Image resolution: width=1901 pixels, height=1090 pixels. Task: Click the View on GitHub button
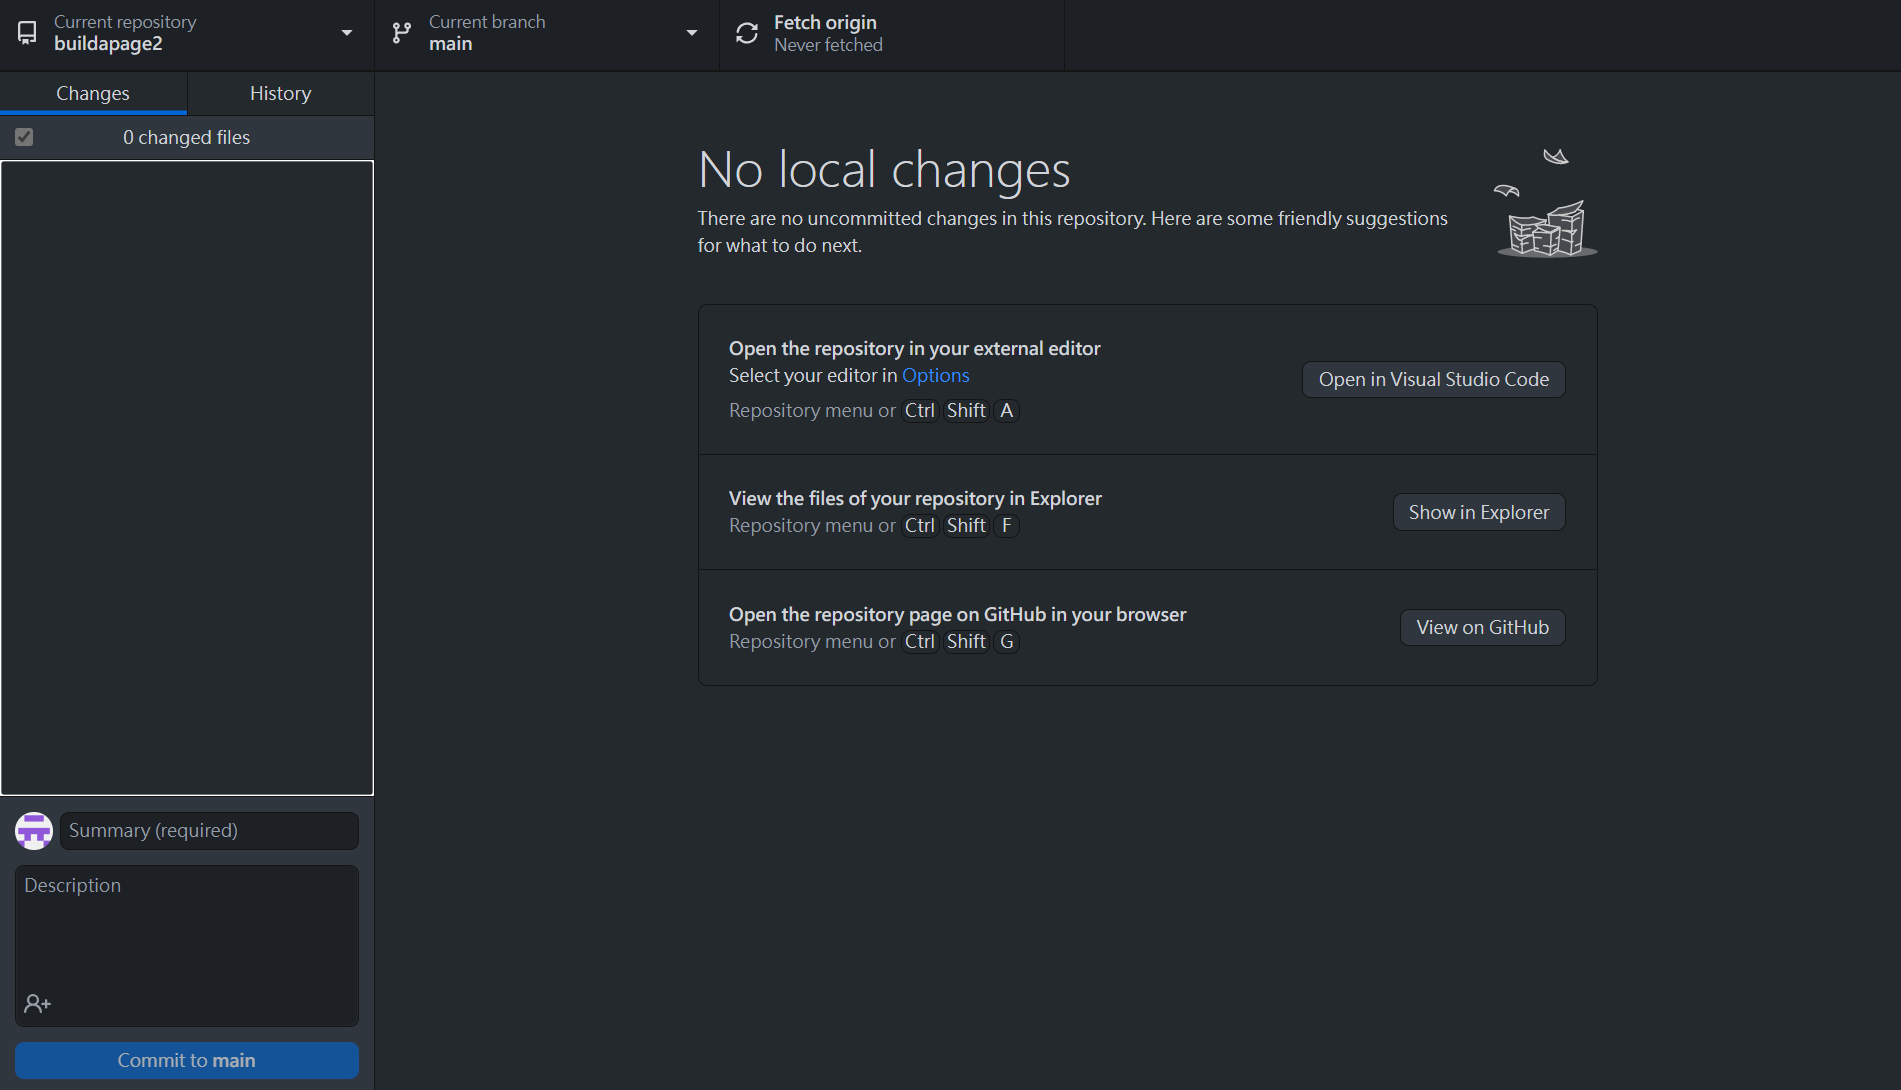pos(1483,628)
